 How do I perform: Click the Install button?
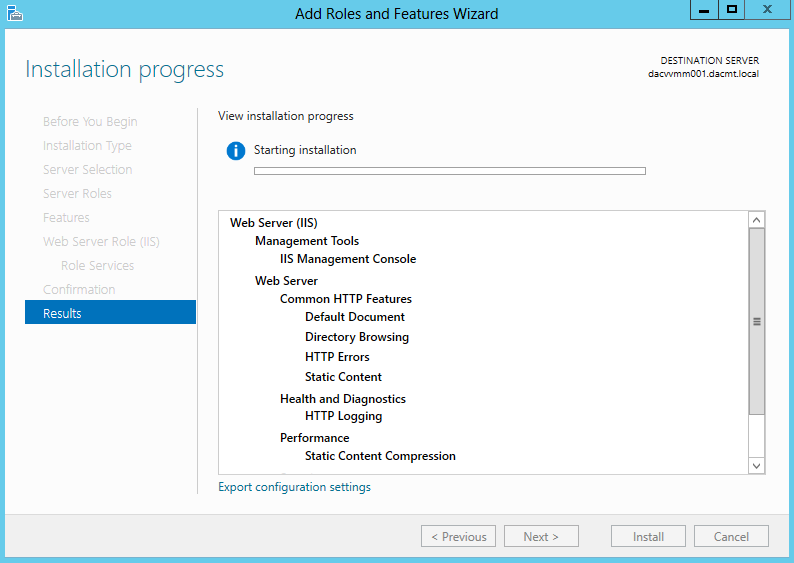(x=648, y=536)
